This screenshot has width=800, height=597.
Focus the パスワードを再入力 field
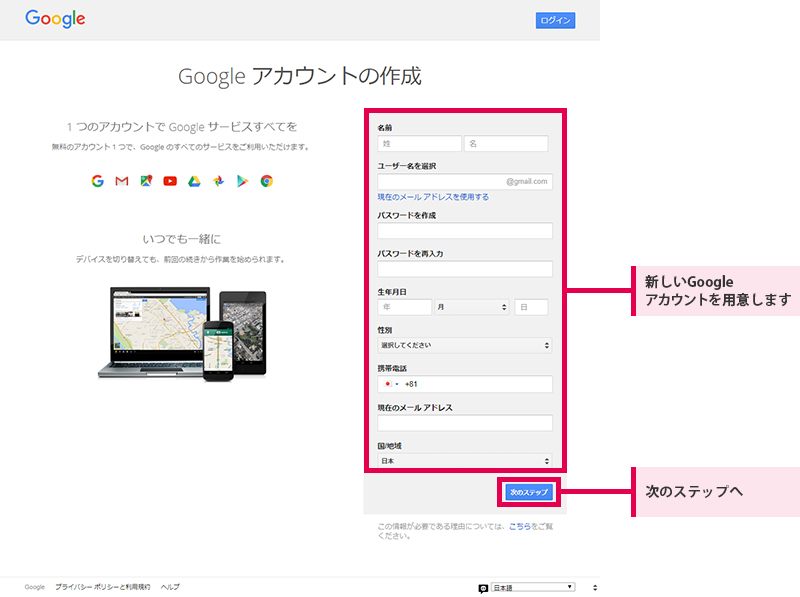pyautogui.click(x=465, y=269)
